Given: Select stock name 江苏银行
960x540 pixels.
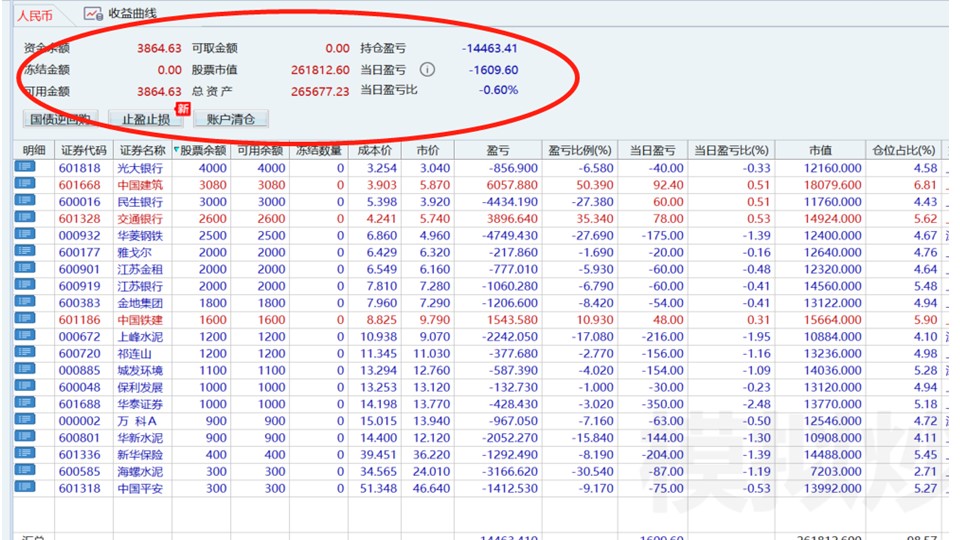Looking at the screenshot, I should [140, 286].
